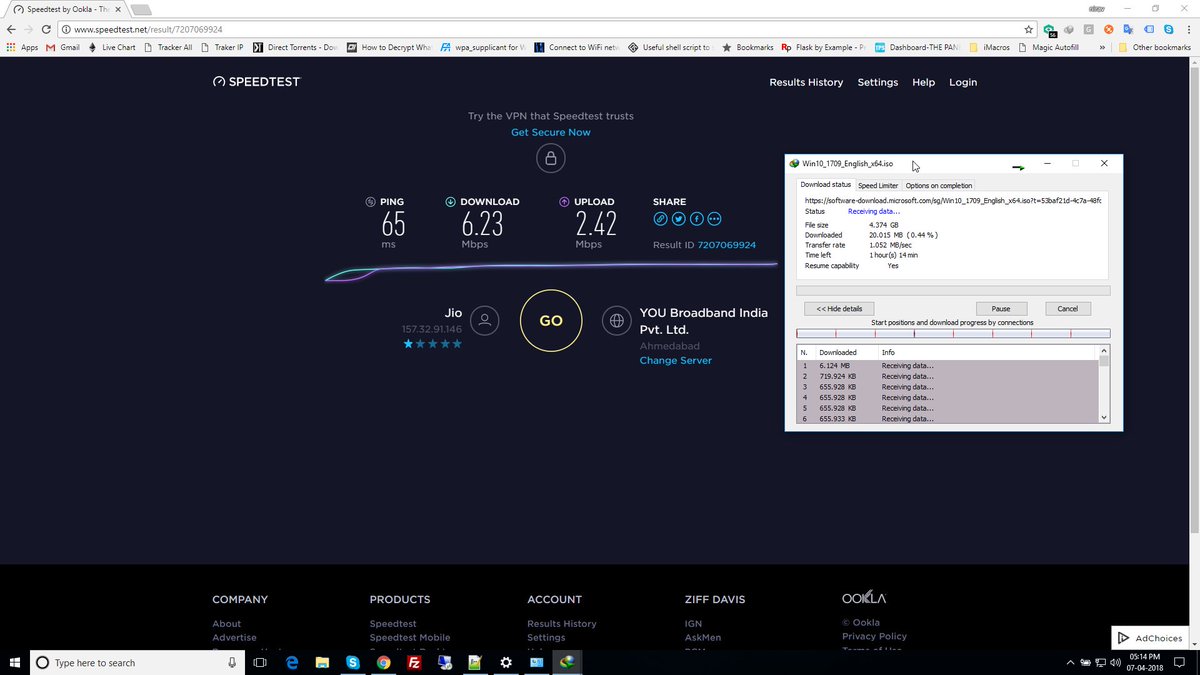Open Results History in Speedtest menu
This screenshot has width=1200, height=675.
[806, 82]
